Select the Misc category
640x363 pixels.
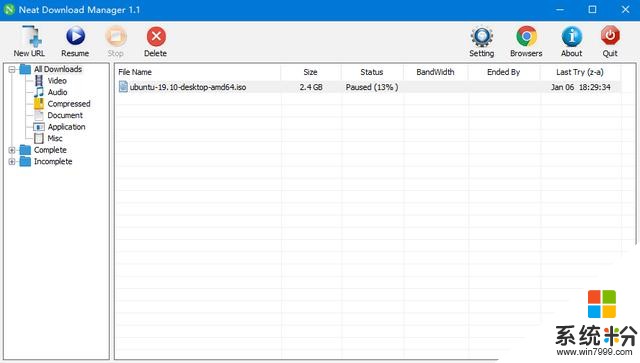tap(55, 138)
